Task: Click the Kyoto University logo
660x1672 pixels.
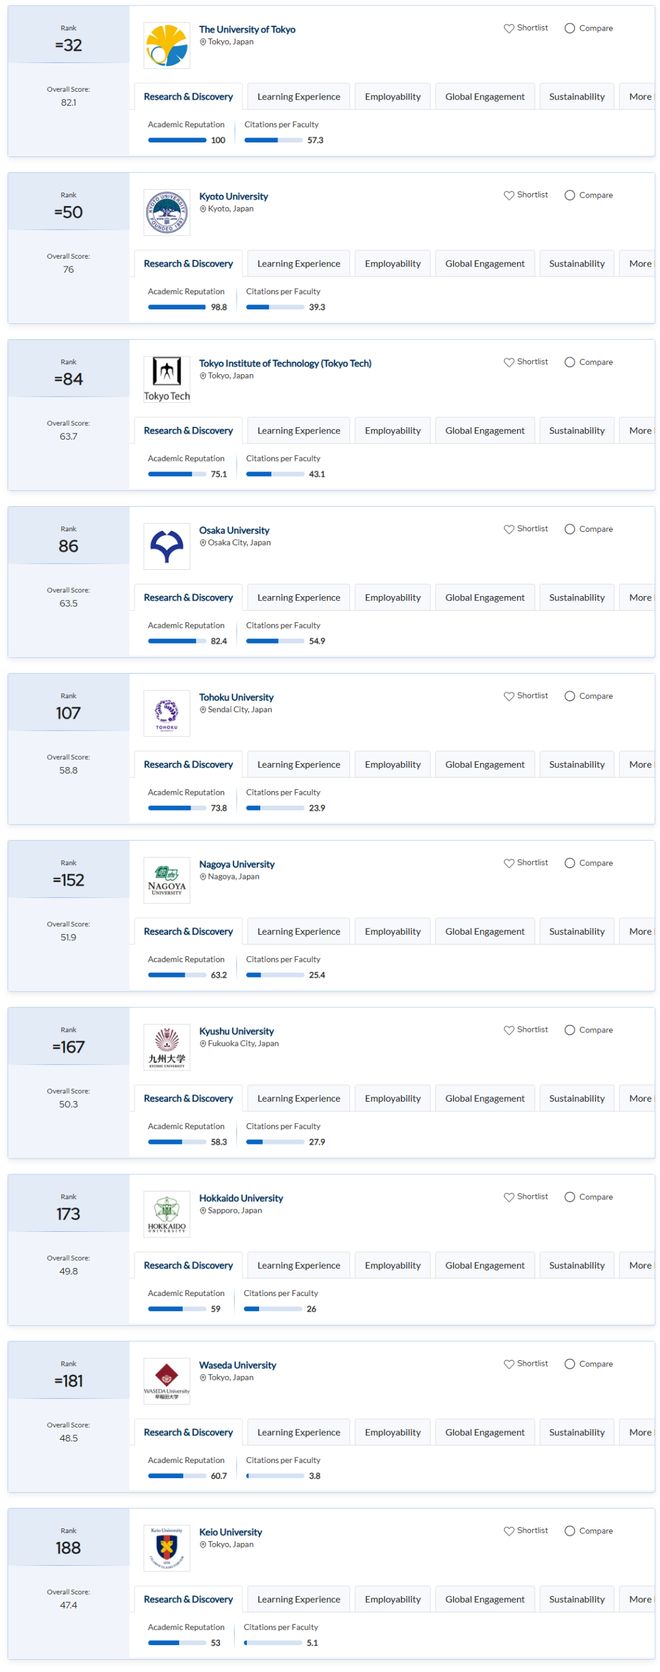Action: [x=166, y=213]
